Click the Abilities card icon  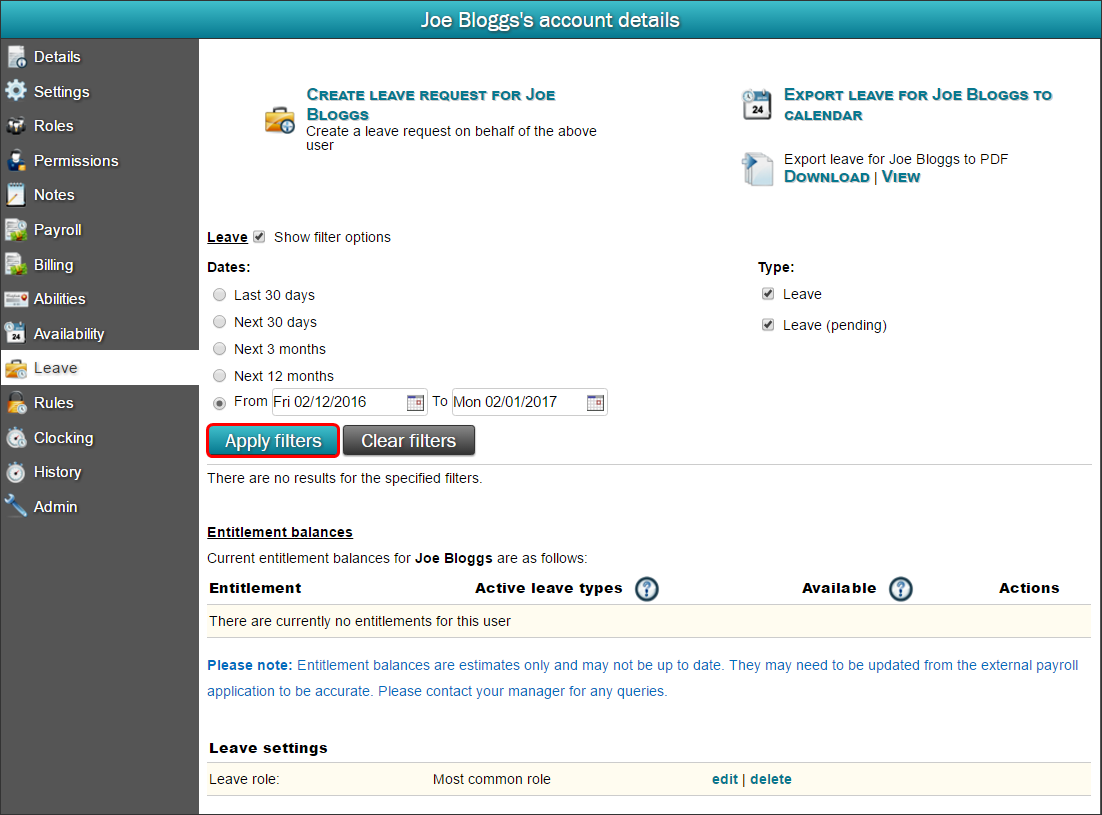pos(16,299)
